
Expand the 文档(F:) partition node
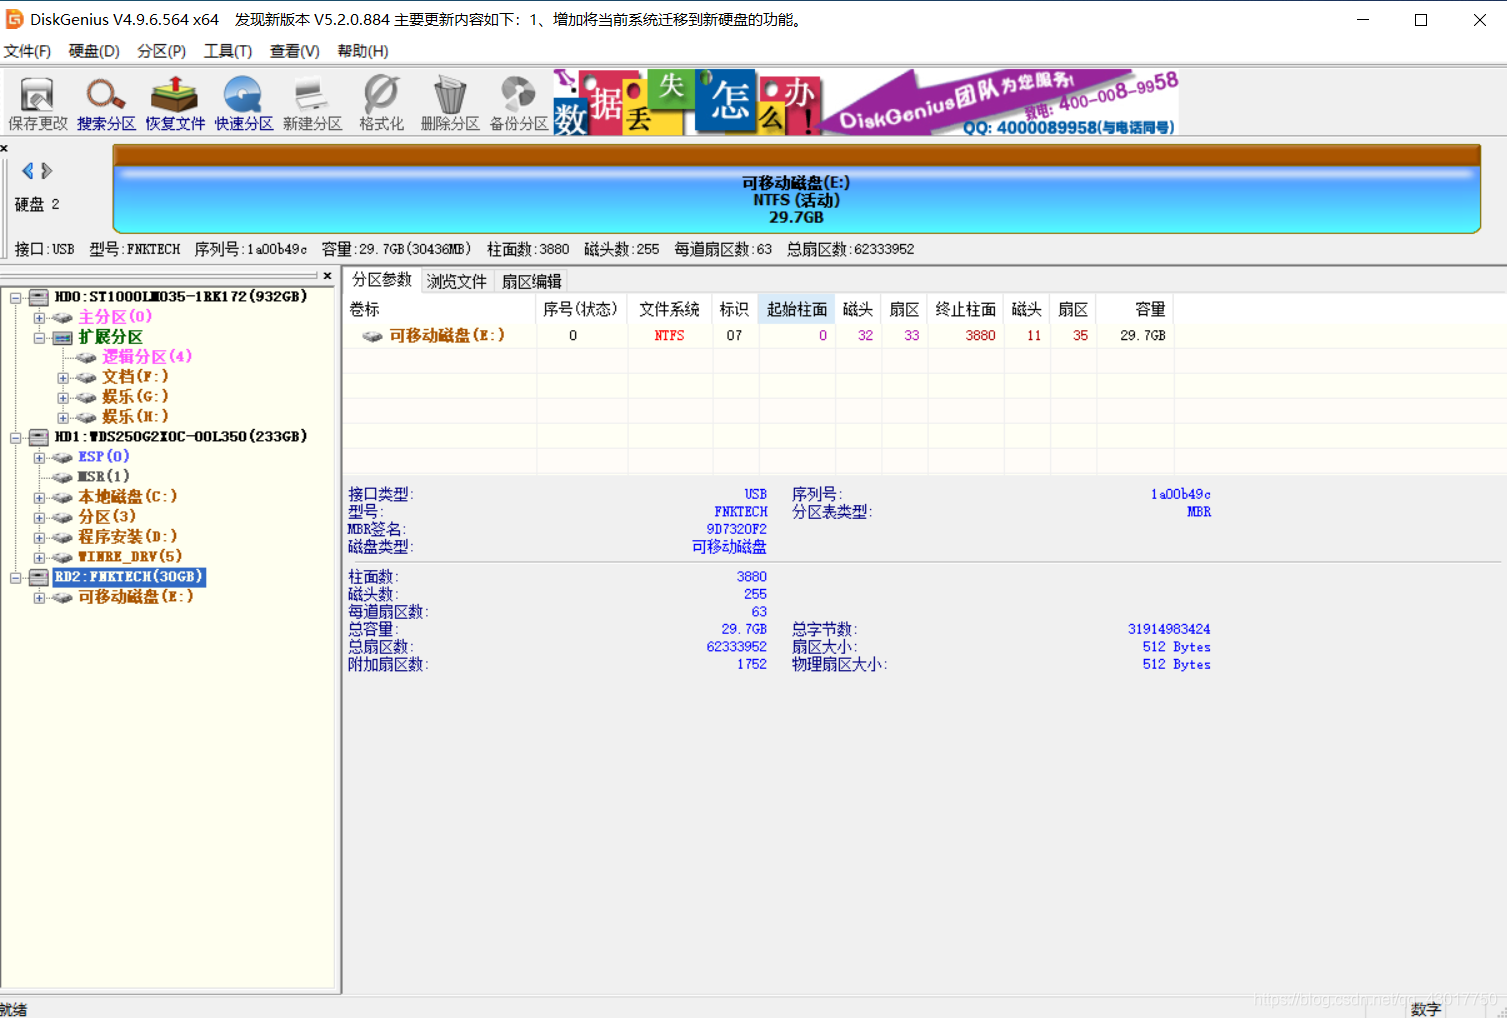[63, 378]
